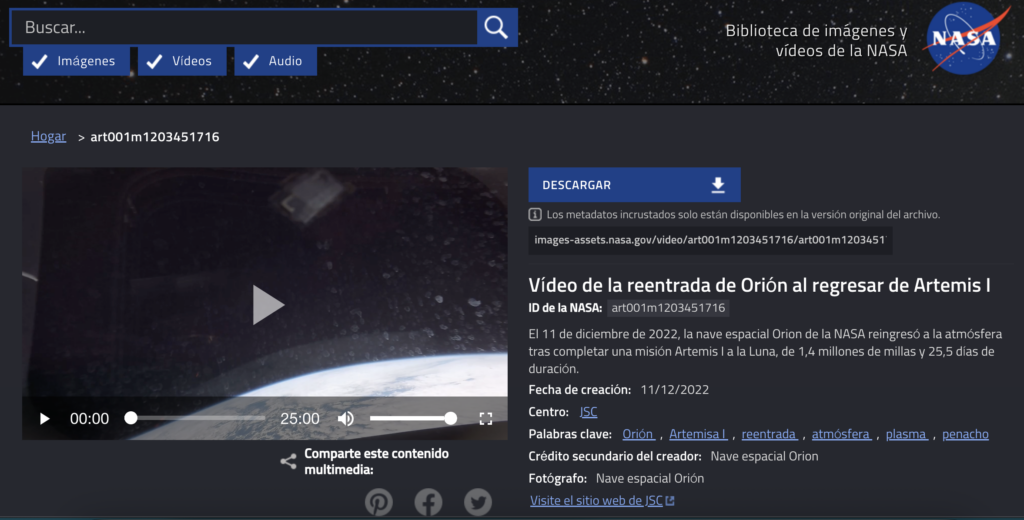The height and width of the screenshot is (520, 1024).
Task: Mute the video with the speaker icon
Action: pyautogui.click(x=346, y=419)
